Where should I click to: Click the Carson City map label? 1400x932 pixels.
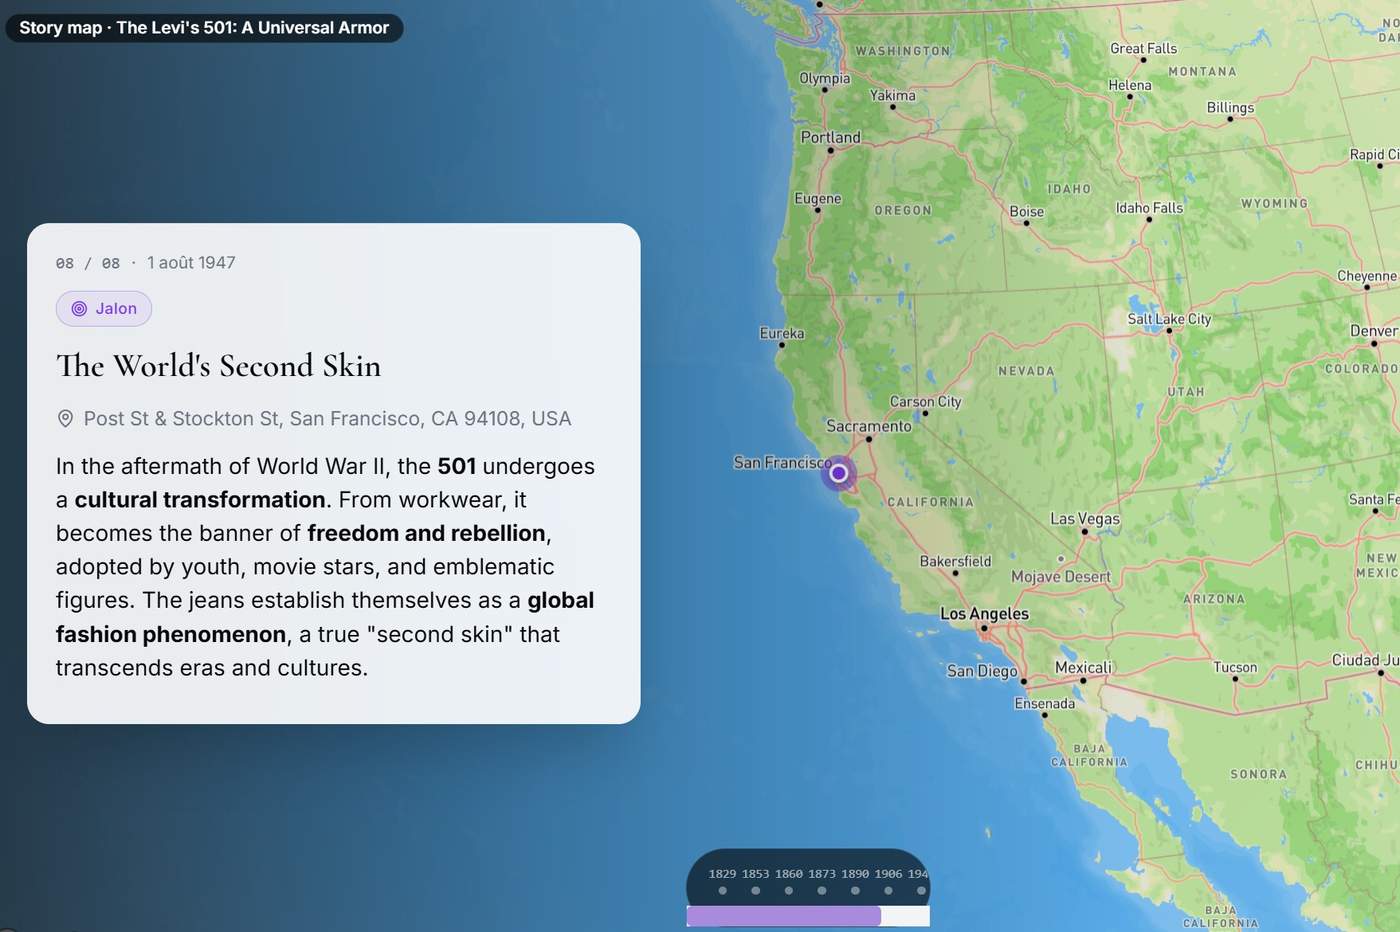click(x=925, y=402)
